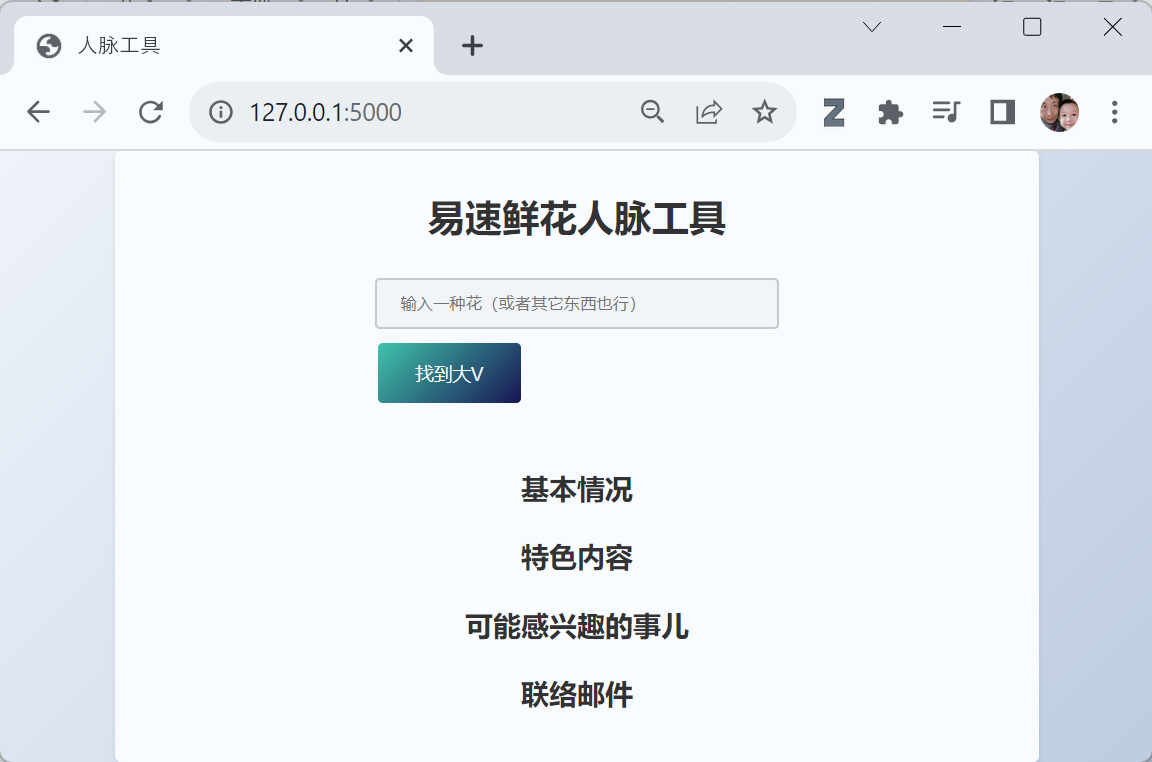
Task: Click the zoom out magnifier icon
Action: (653, 112)
